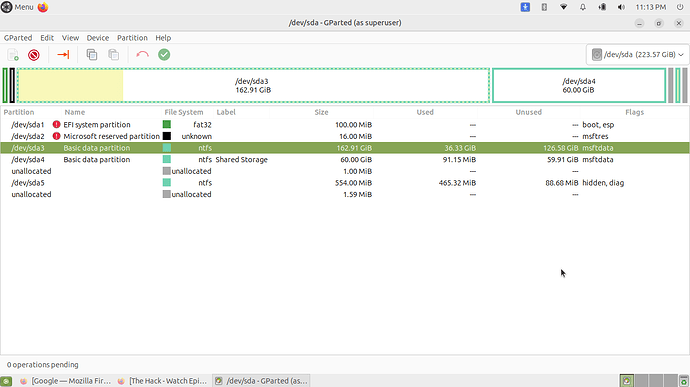Open the Device menu
This screenshot has width=690, height=387.
click(98, 38)
